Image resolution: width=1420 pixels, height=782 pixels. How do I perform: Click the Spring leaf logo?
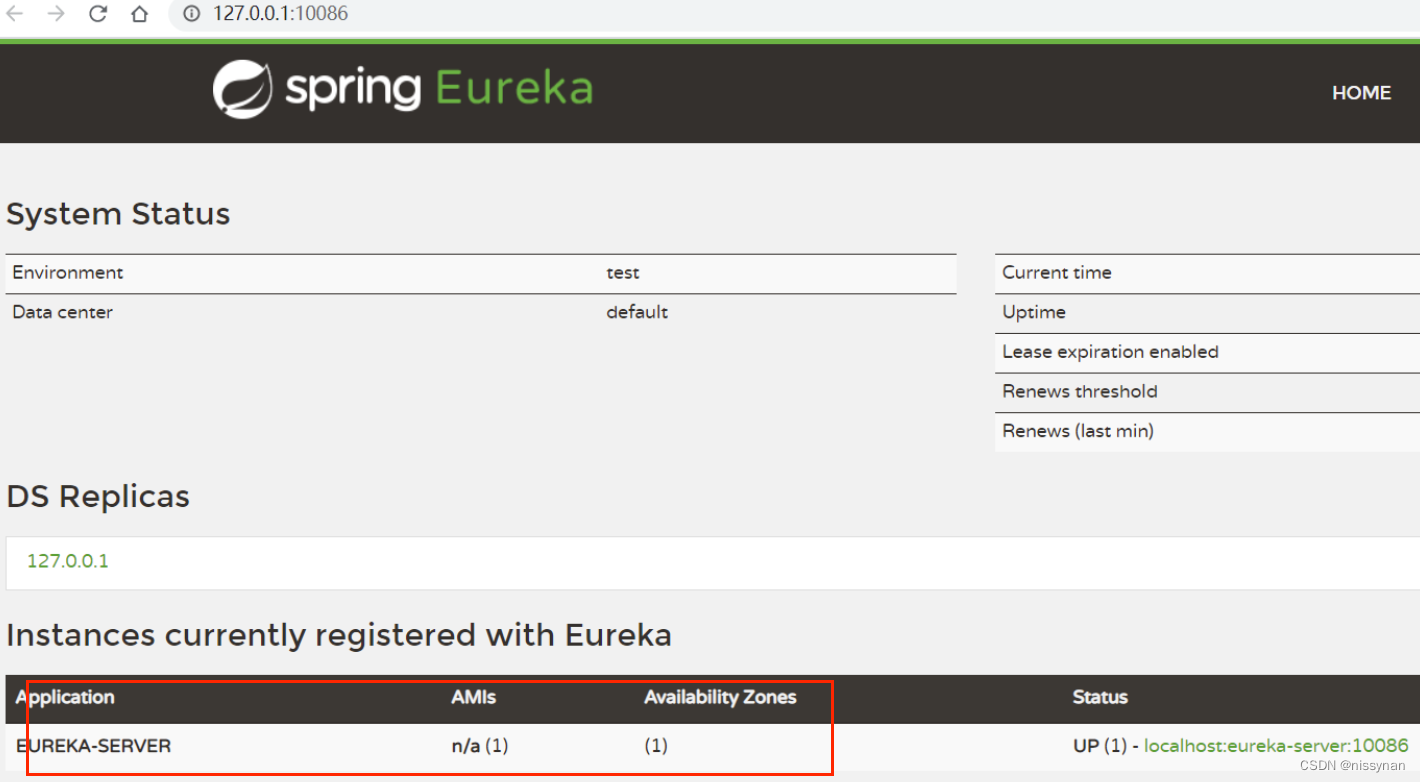tap(242, 89)
